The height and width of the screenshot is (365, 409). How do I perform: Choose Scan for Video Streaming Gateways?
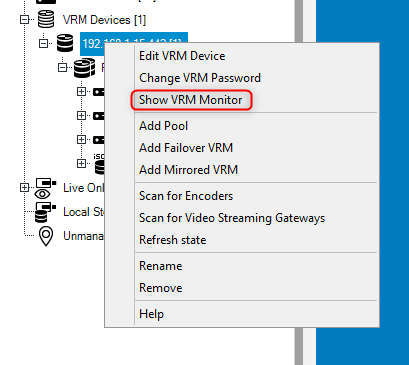point(232,218)
